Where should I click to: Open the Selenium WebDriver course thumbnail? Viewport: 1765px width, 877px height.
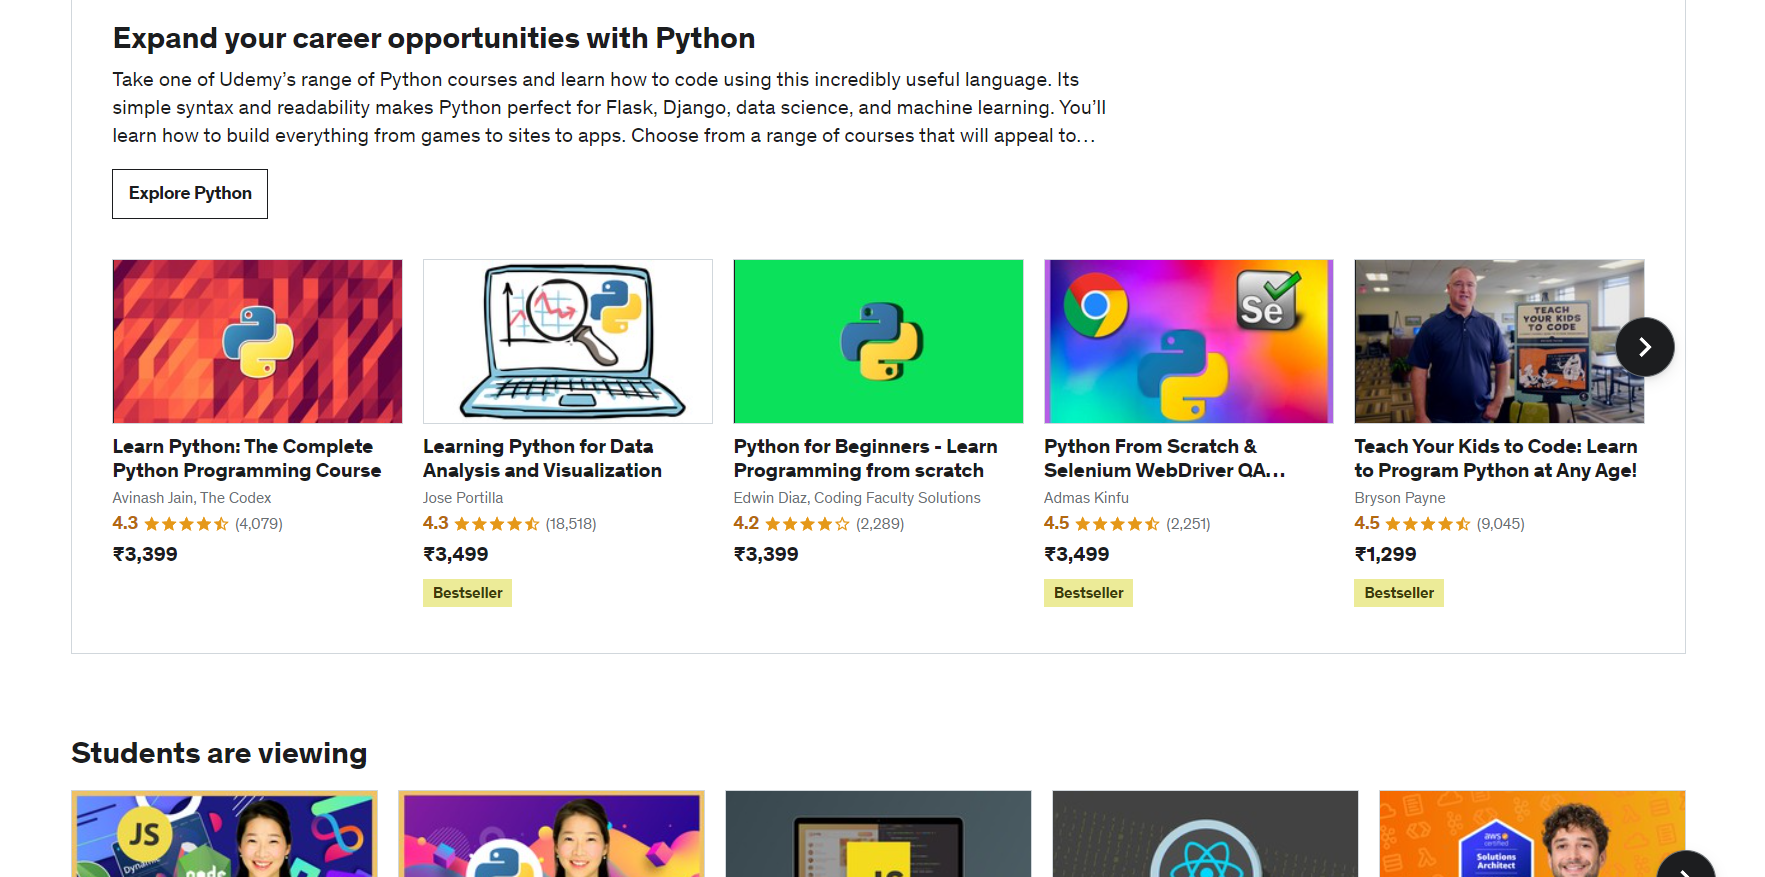pyautogui.click(x=1188, y=341)
